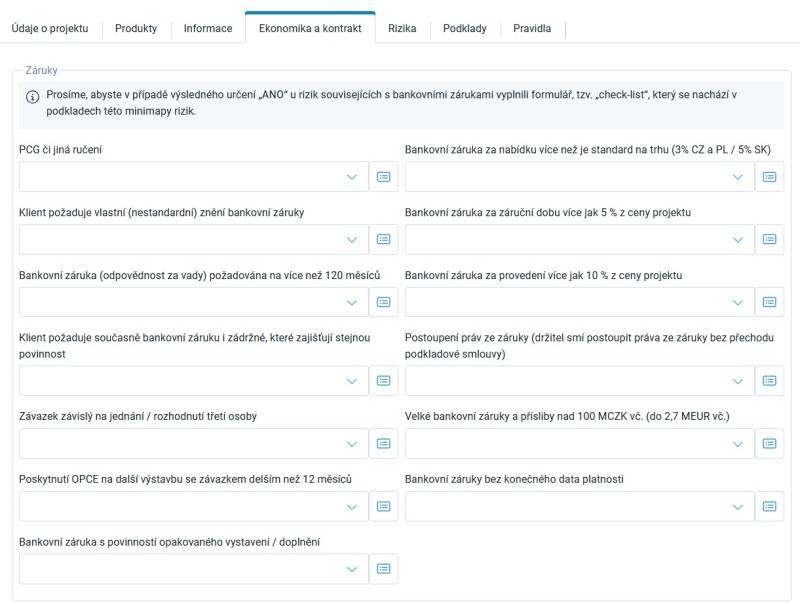Open note icon for Závazek závislý na jednání

384,443
